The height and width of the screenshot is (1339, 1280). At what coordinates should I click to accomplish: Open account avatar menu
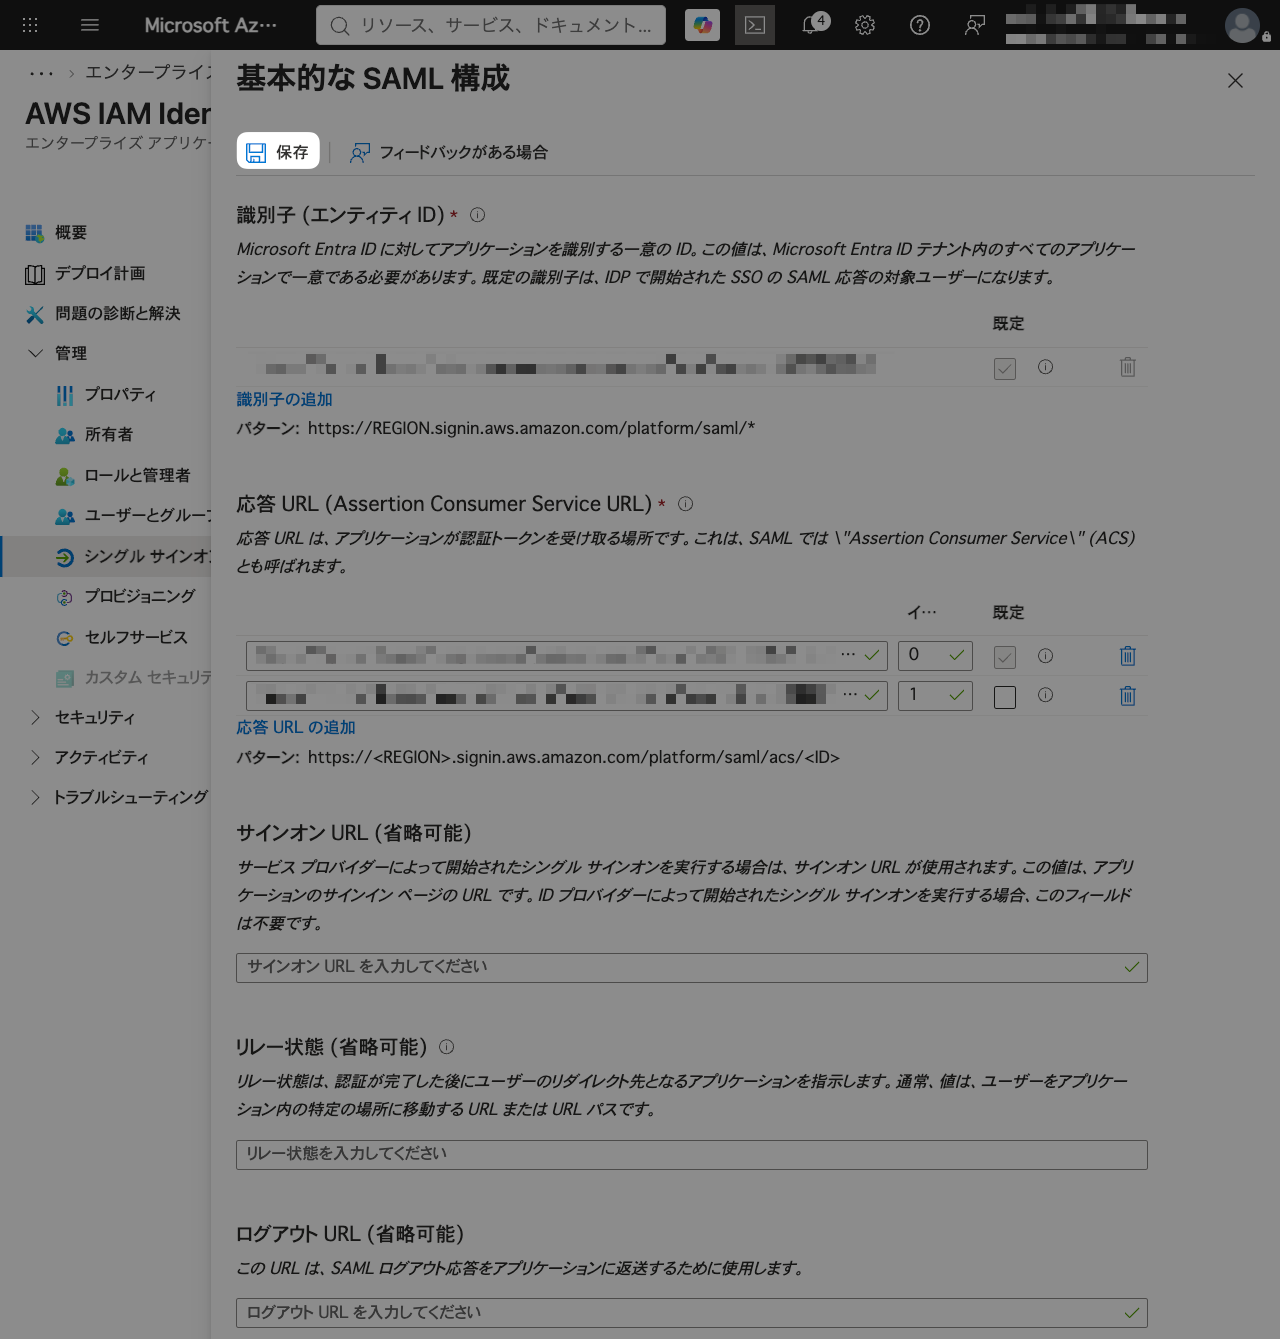(1242, 25)
